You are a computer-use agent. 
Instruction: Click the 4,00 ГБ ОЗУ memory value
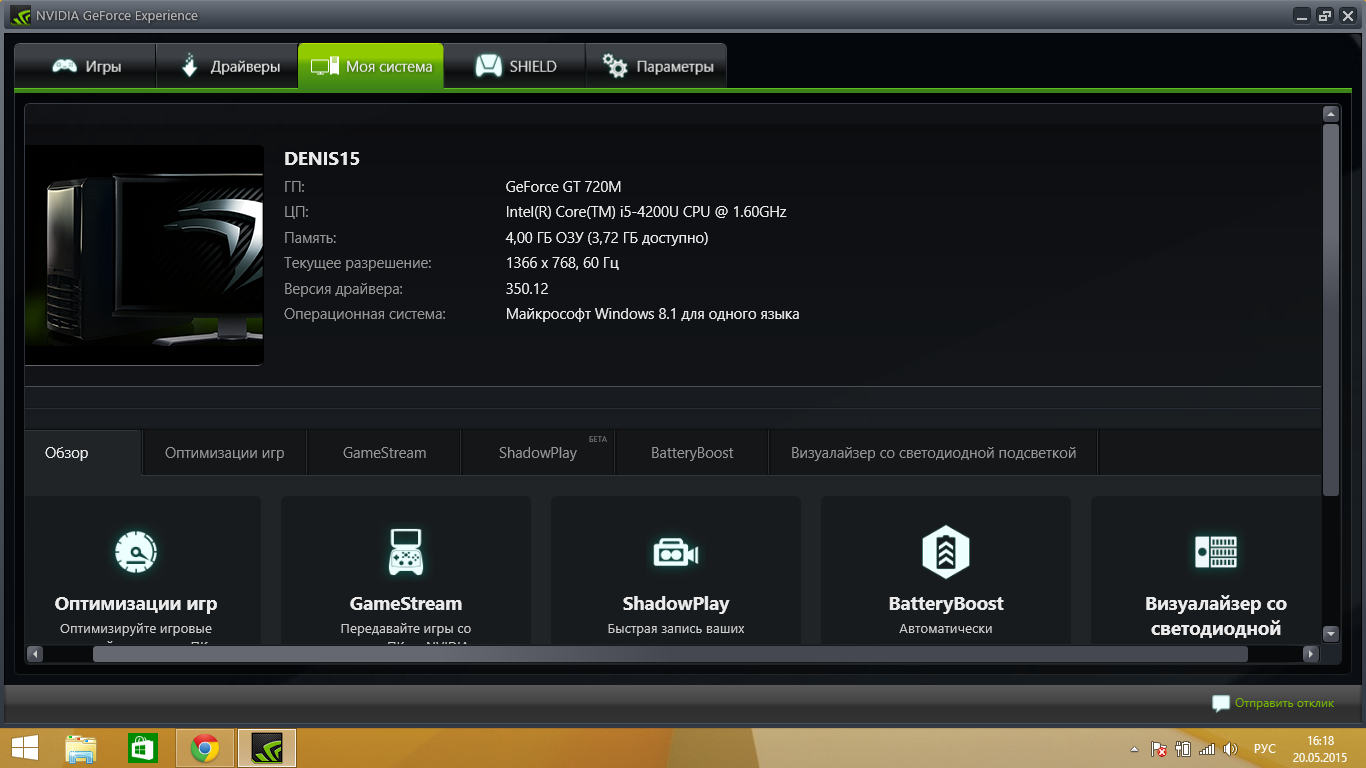click(607, 238)
